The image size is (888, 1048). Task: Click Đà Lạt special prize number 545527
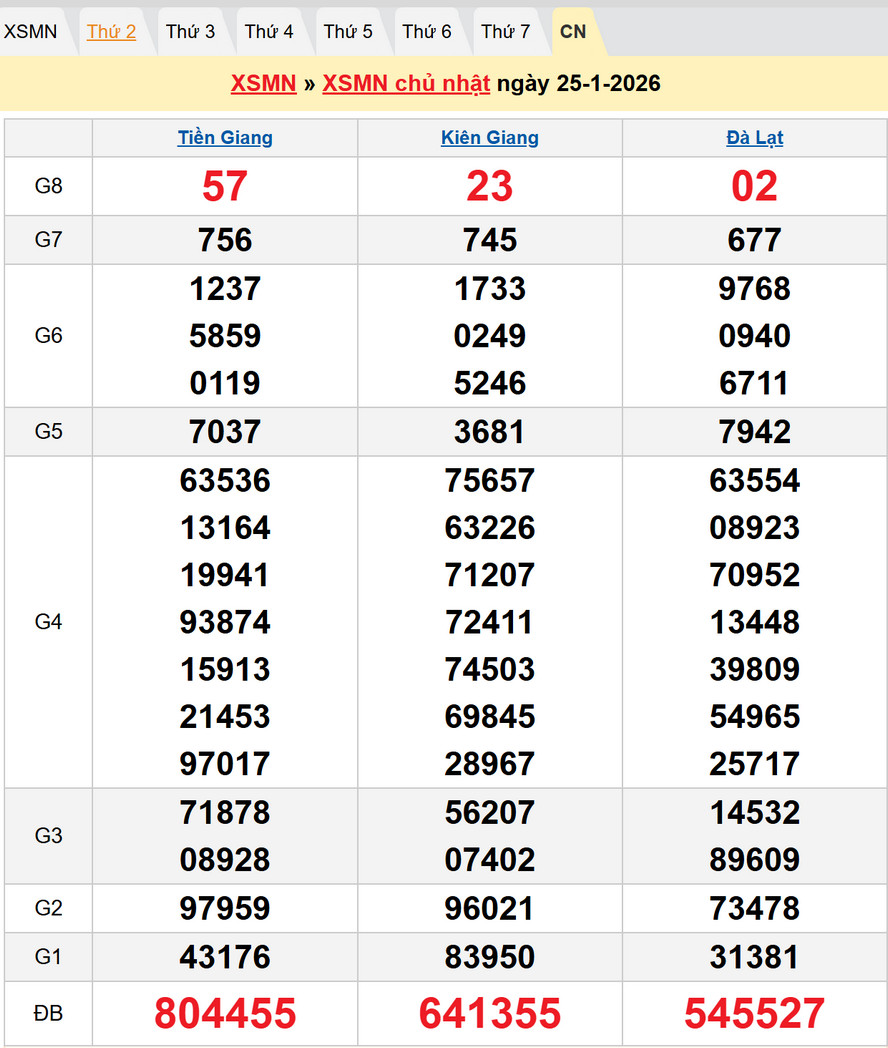coord(755,1013)
